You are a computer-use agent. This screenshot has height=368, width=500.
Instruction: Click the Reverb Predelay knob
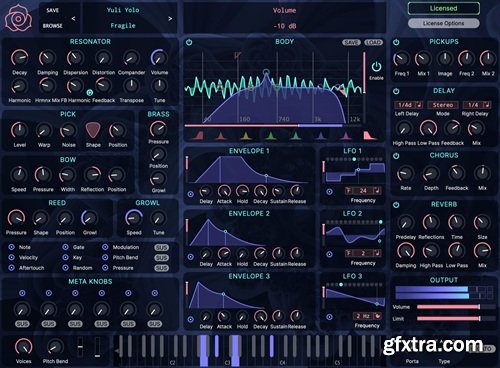click(405, 222)
